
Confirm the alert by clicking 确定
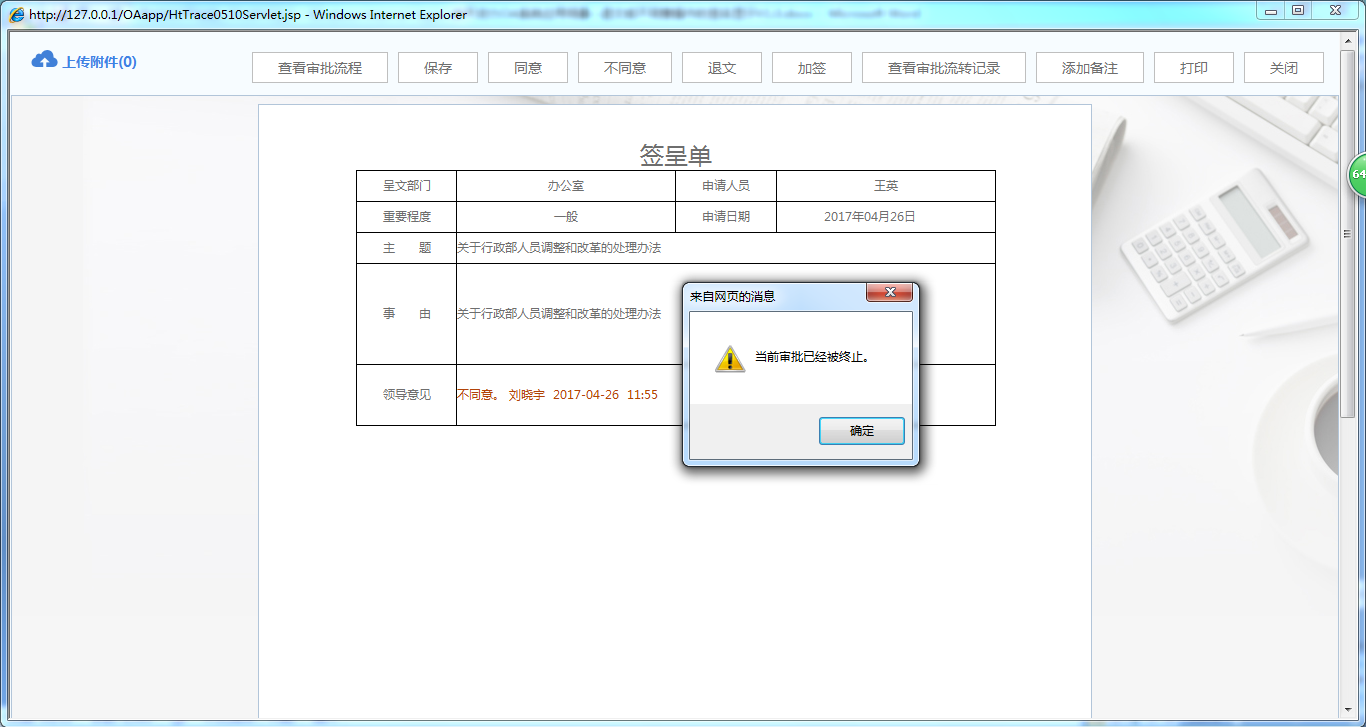point(861,430)
